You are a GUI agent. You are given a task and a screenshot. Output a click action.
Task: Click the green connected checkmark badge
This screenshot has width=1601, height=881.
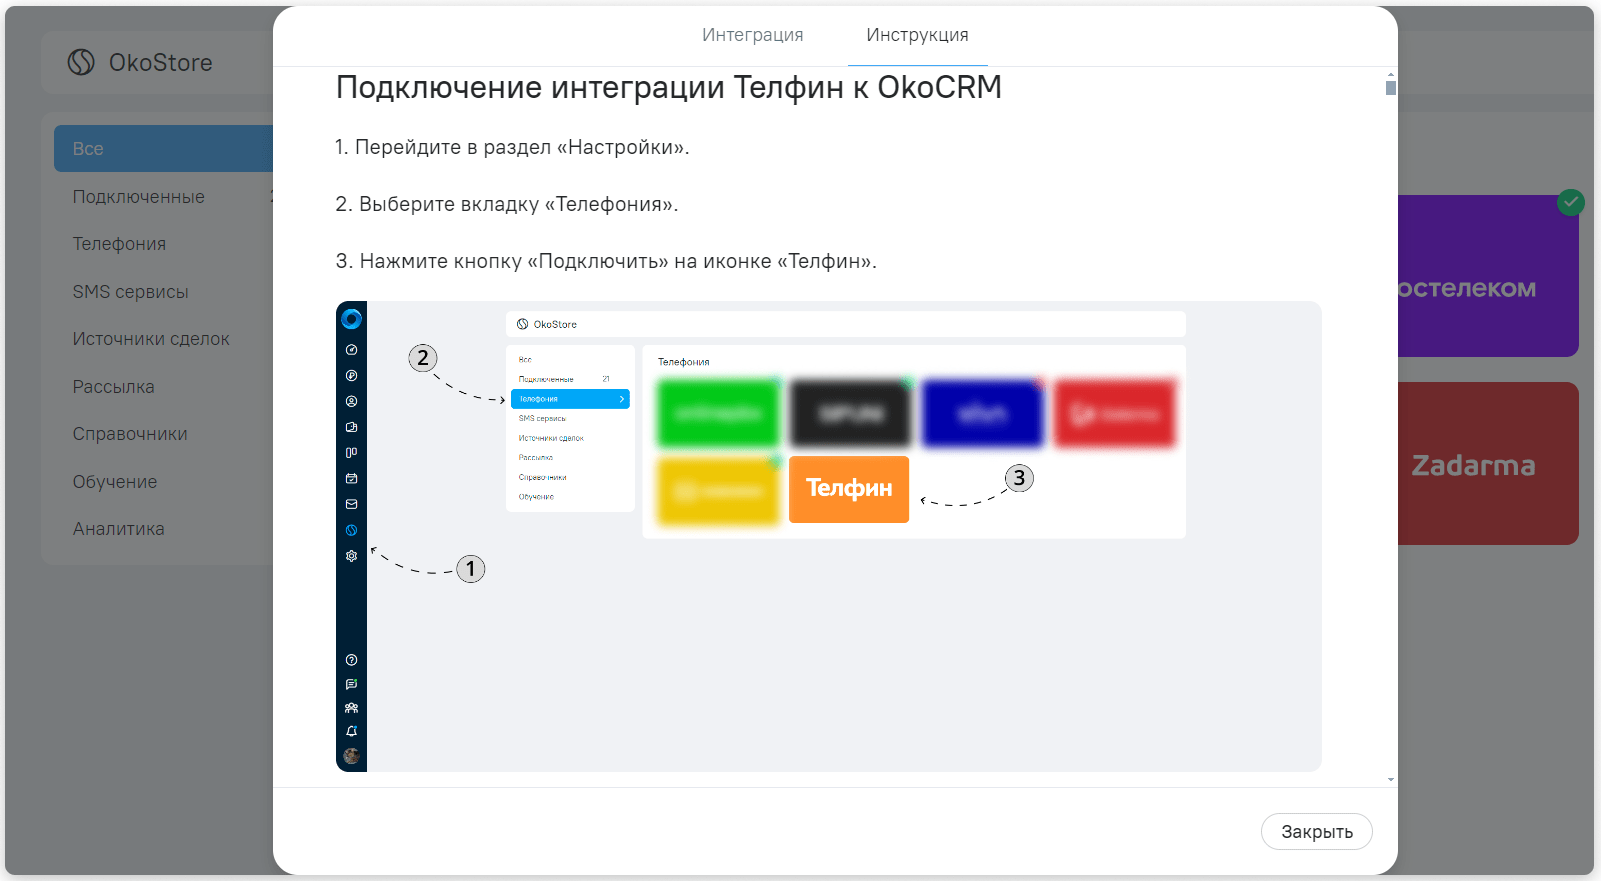coord(1571,202)
